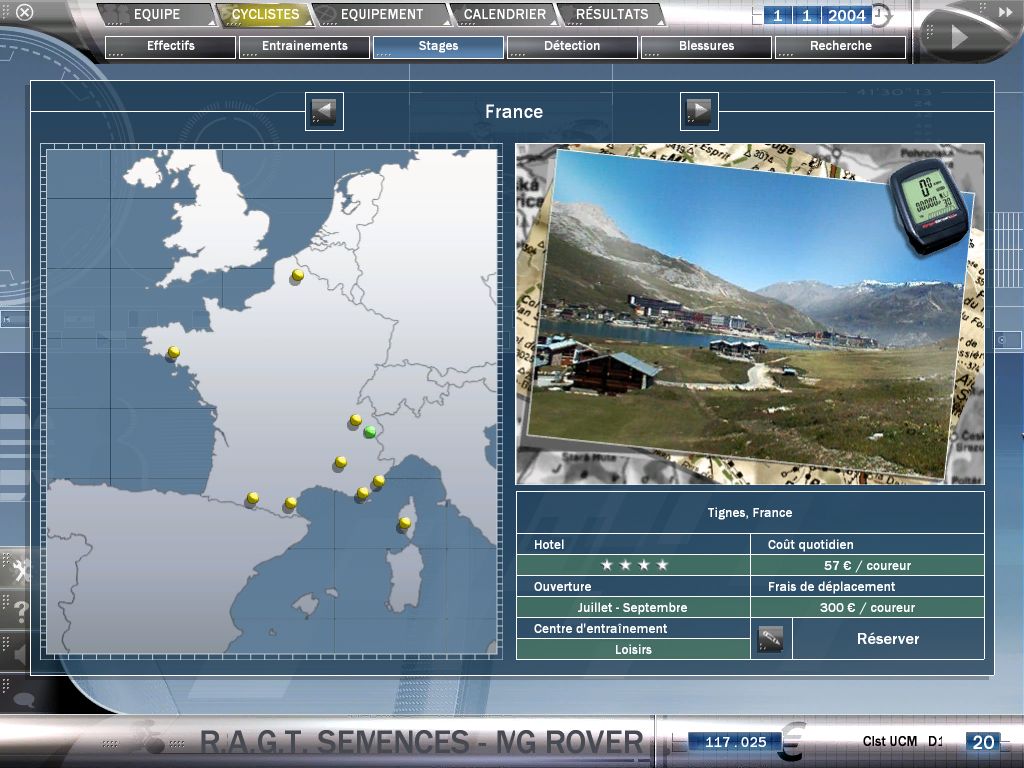1024x768 pixels.
Task: Switch to the Entraînements tab
Action: pos(304,46)
